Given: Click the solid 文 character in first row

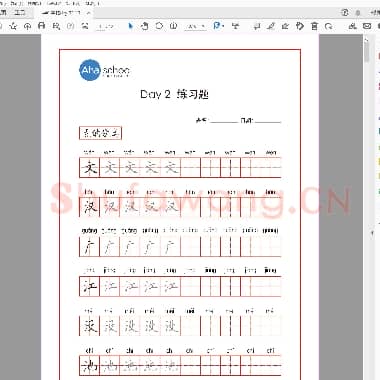Looking at the screenshot, I should pos(90,167).
